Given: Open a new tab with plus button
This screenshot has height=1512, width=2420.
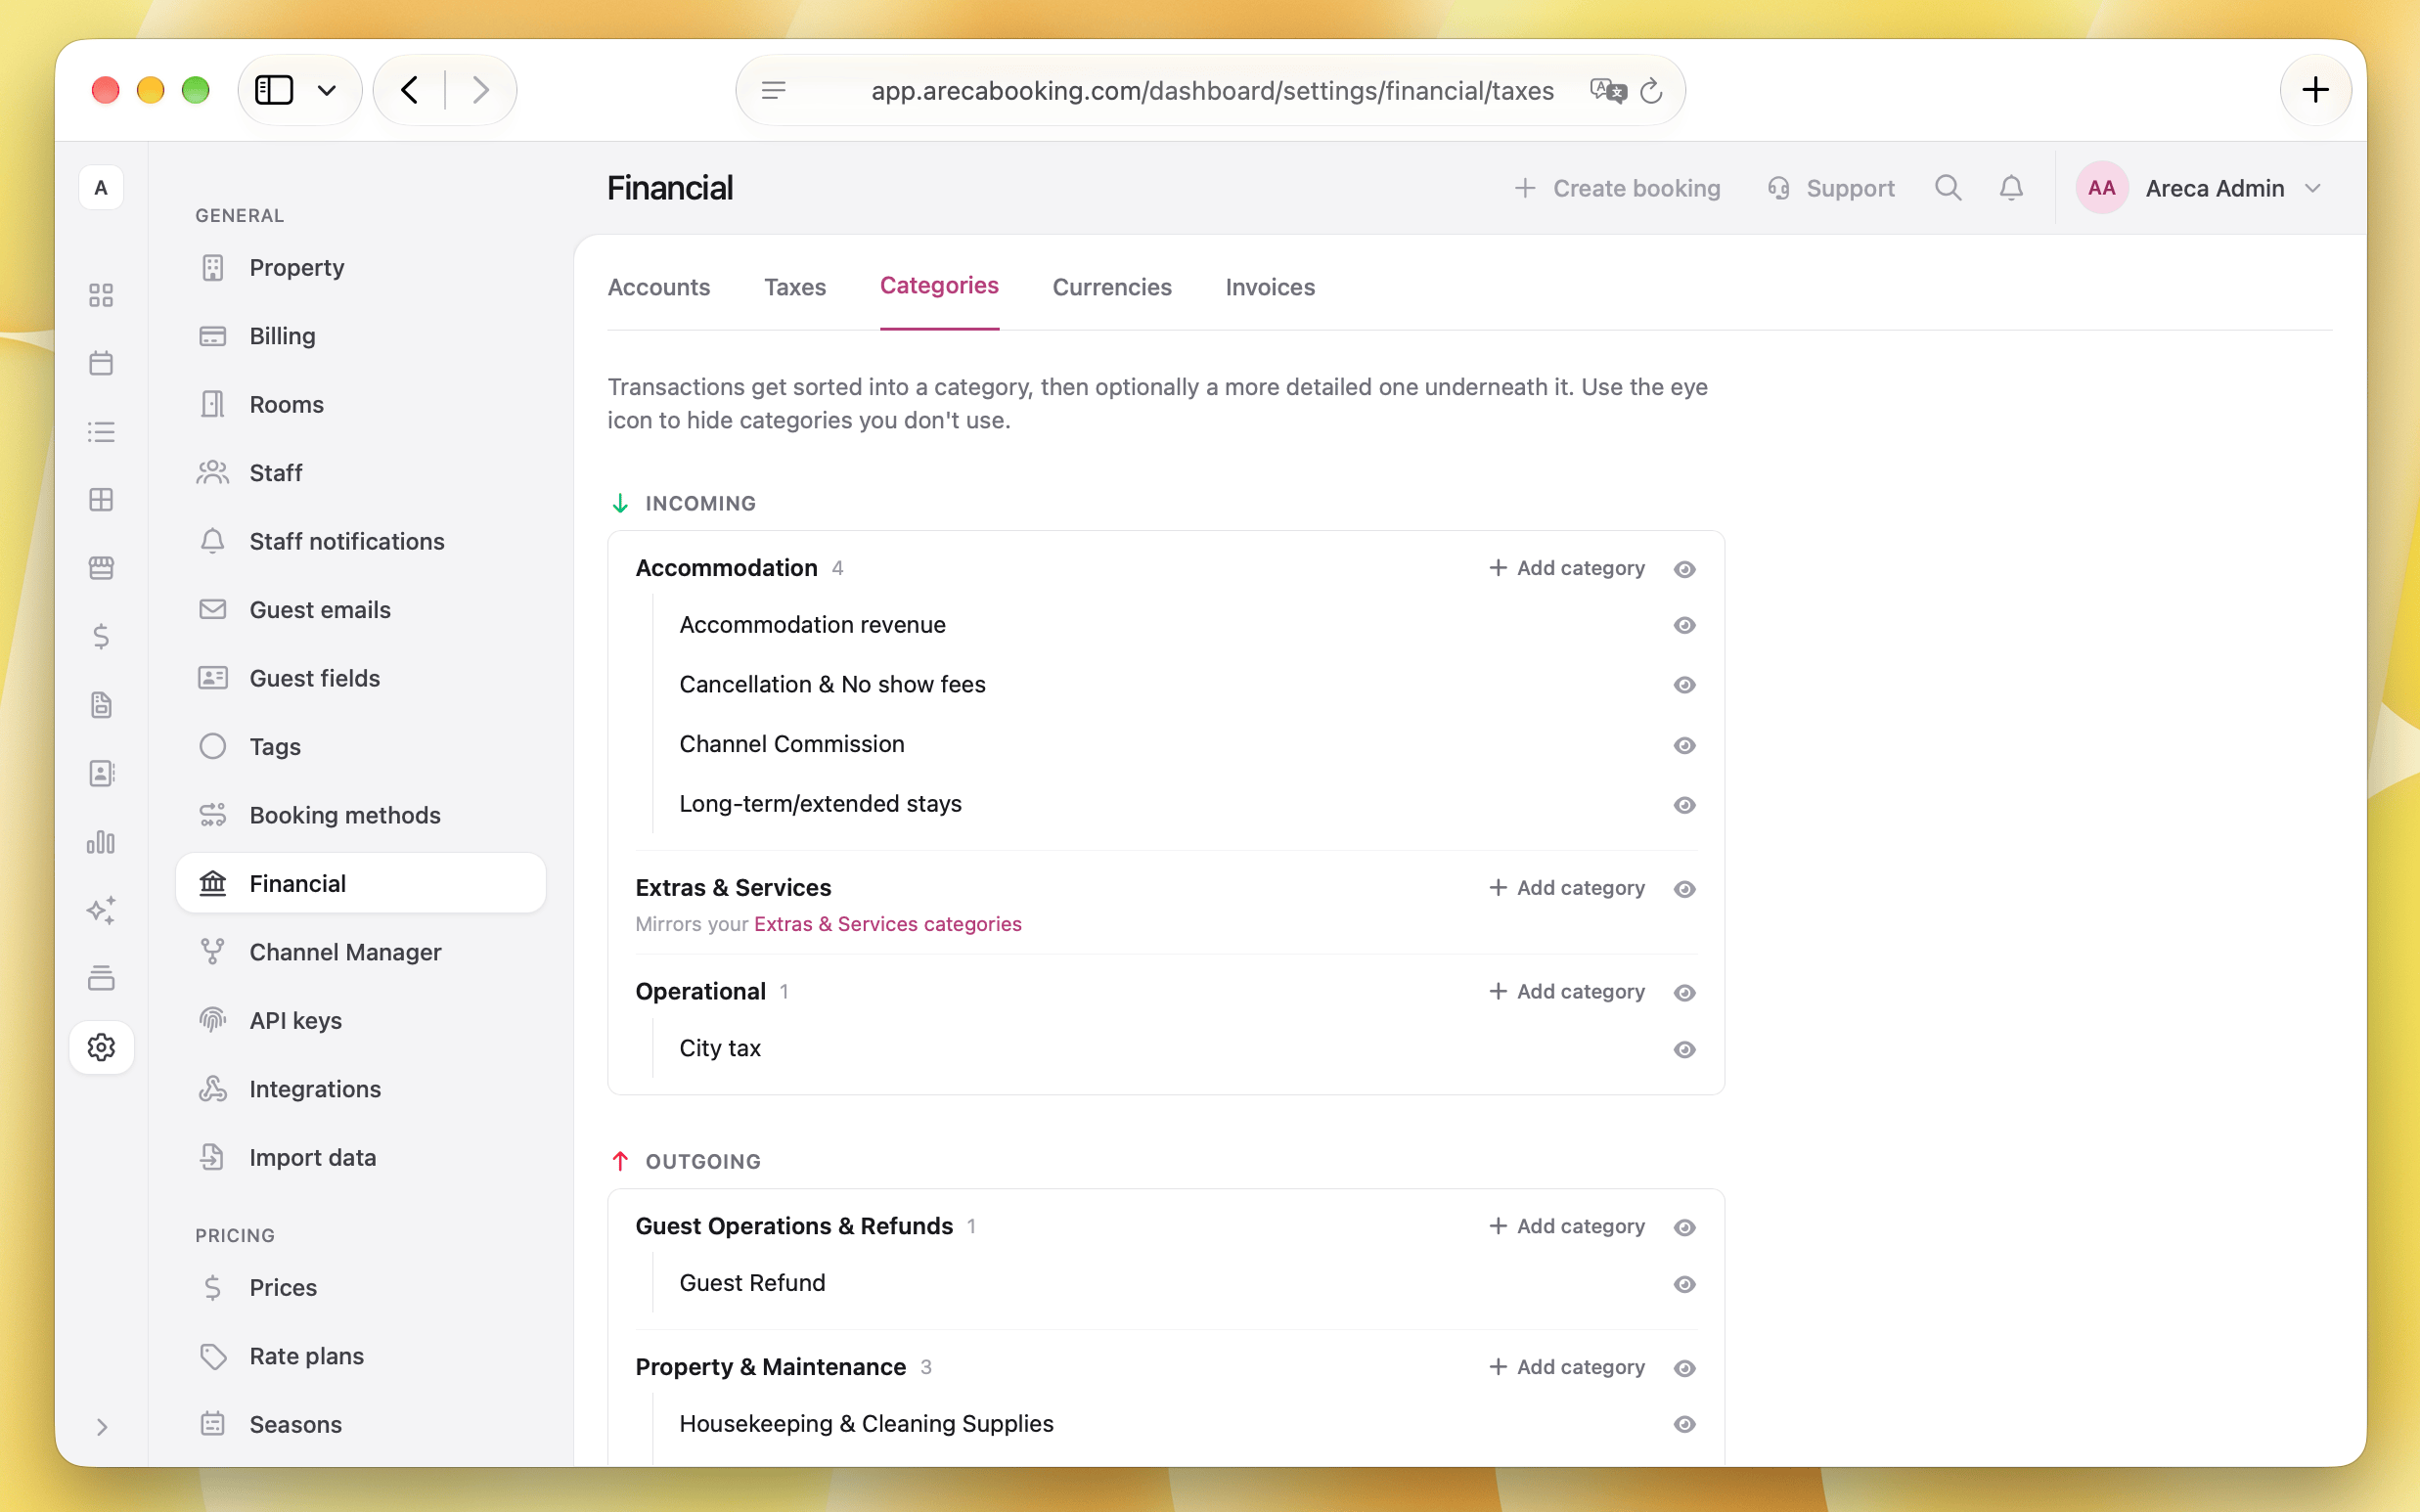Looking at the screenshot, I should (x=2315, y=90).
